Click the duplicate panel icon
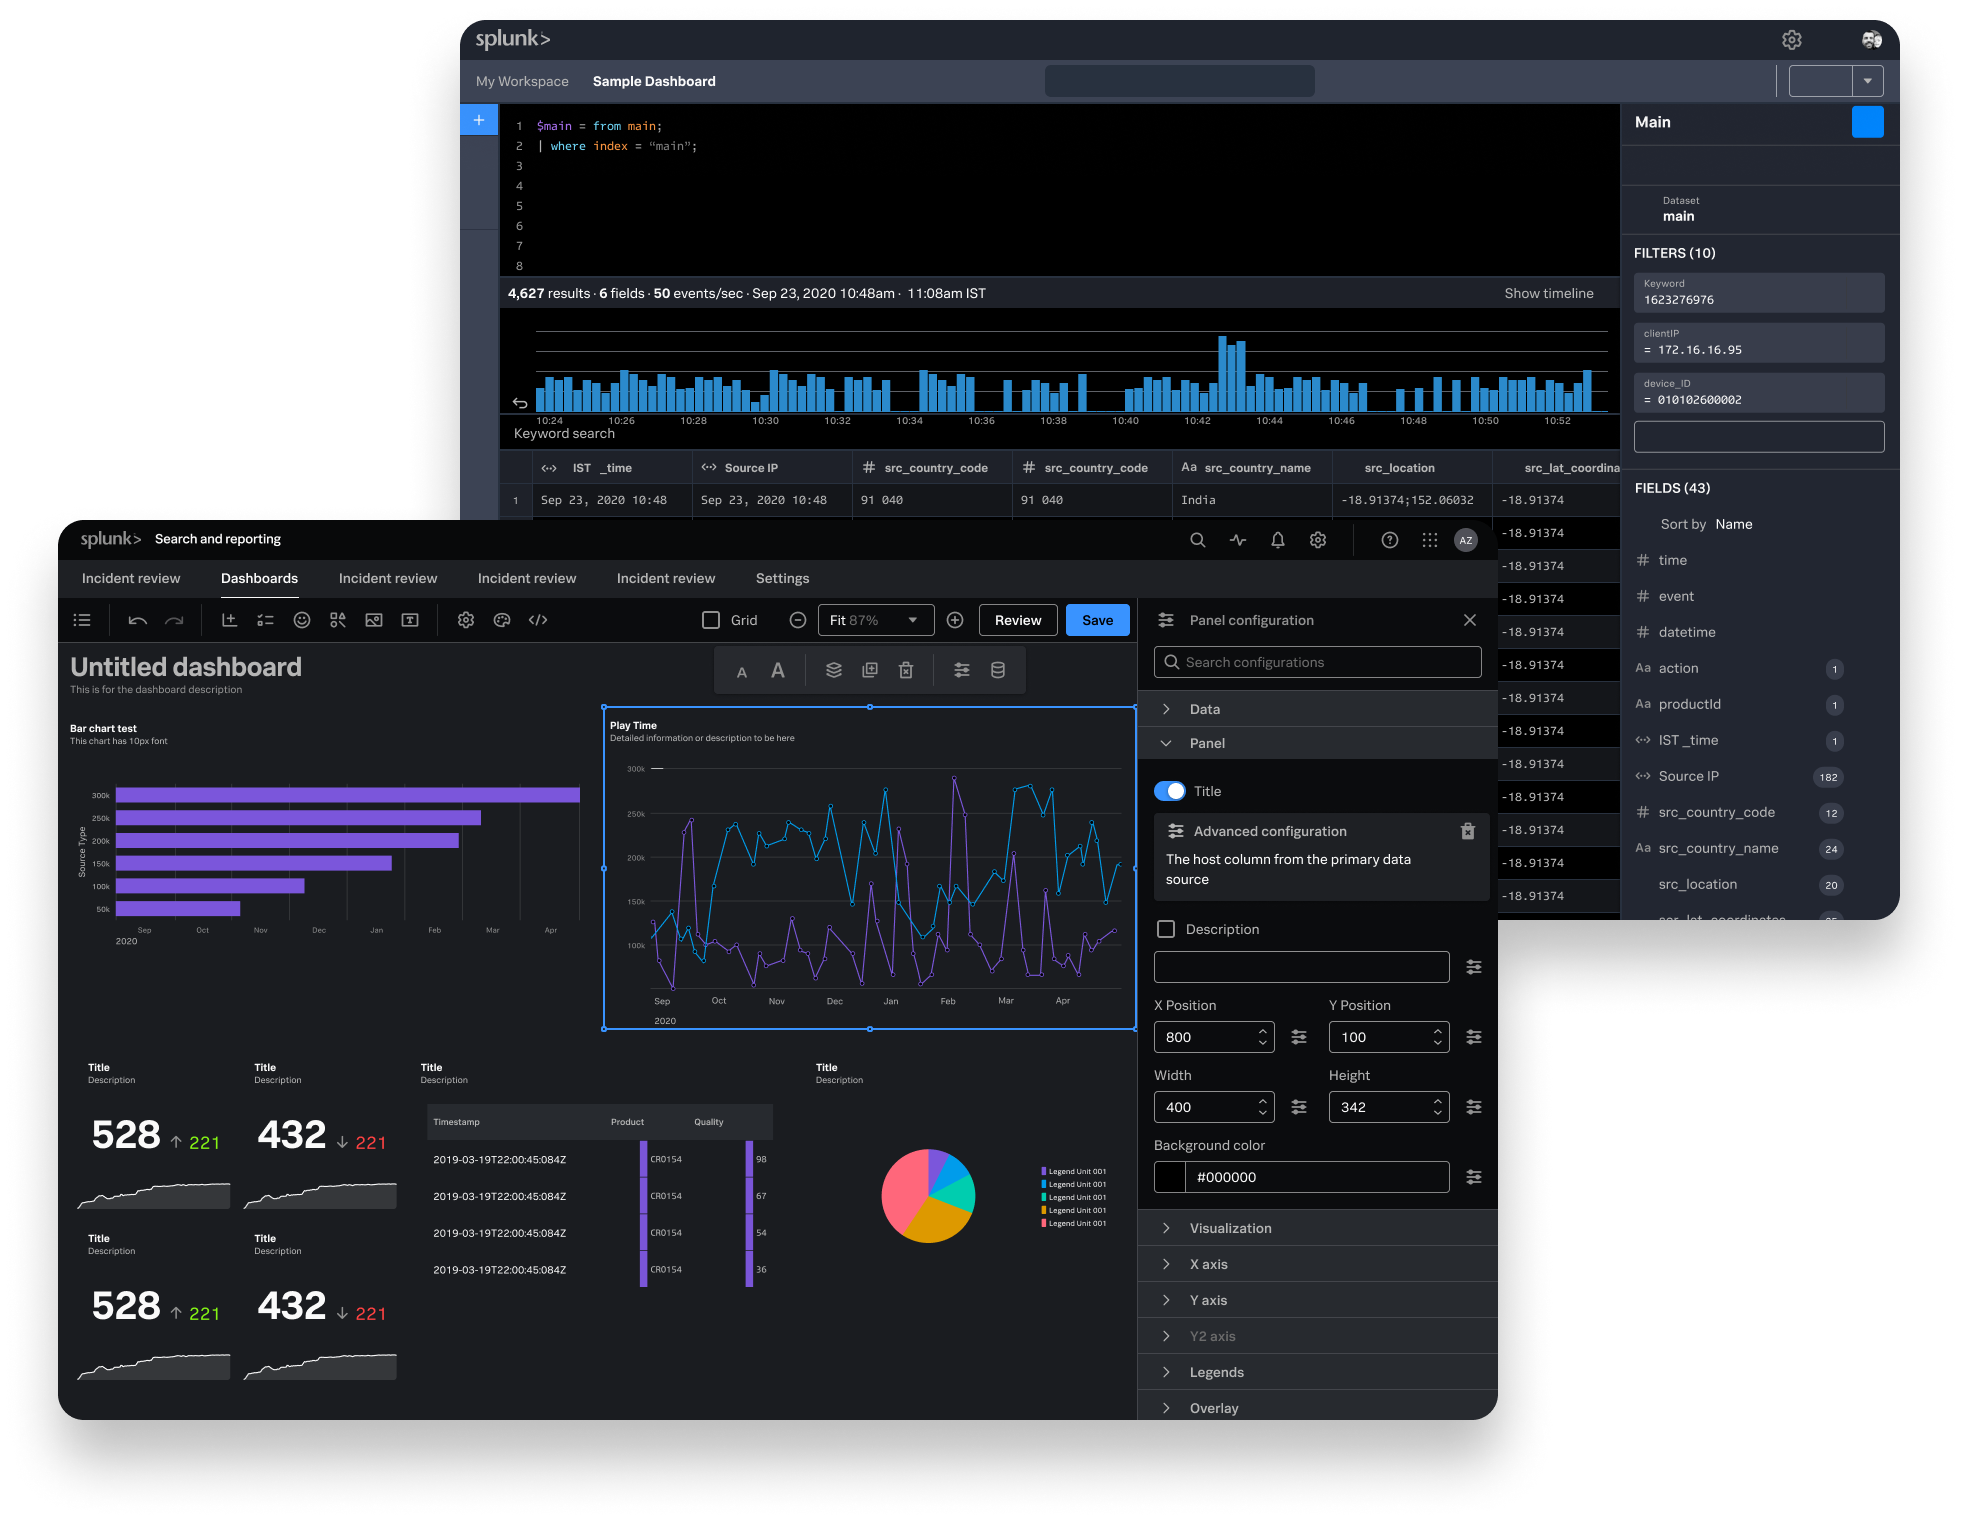1962x1520 pixels. click(x=870, y=671)
